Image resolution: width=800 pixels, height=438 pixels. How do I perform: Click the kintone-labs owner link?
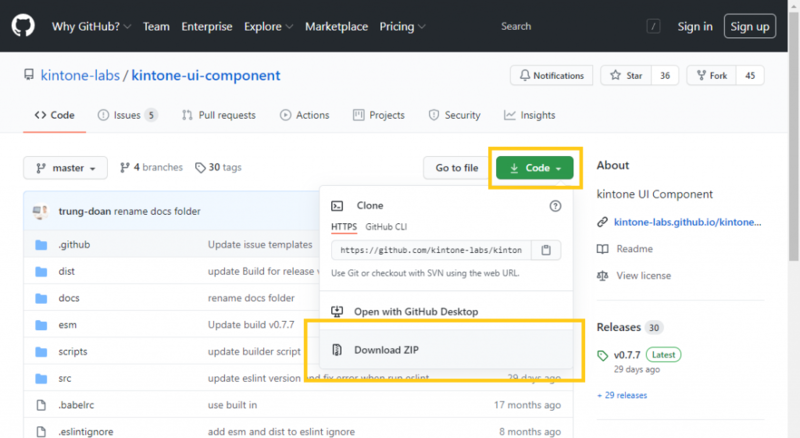pos(80,76)
